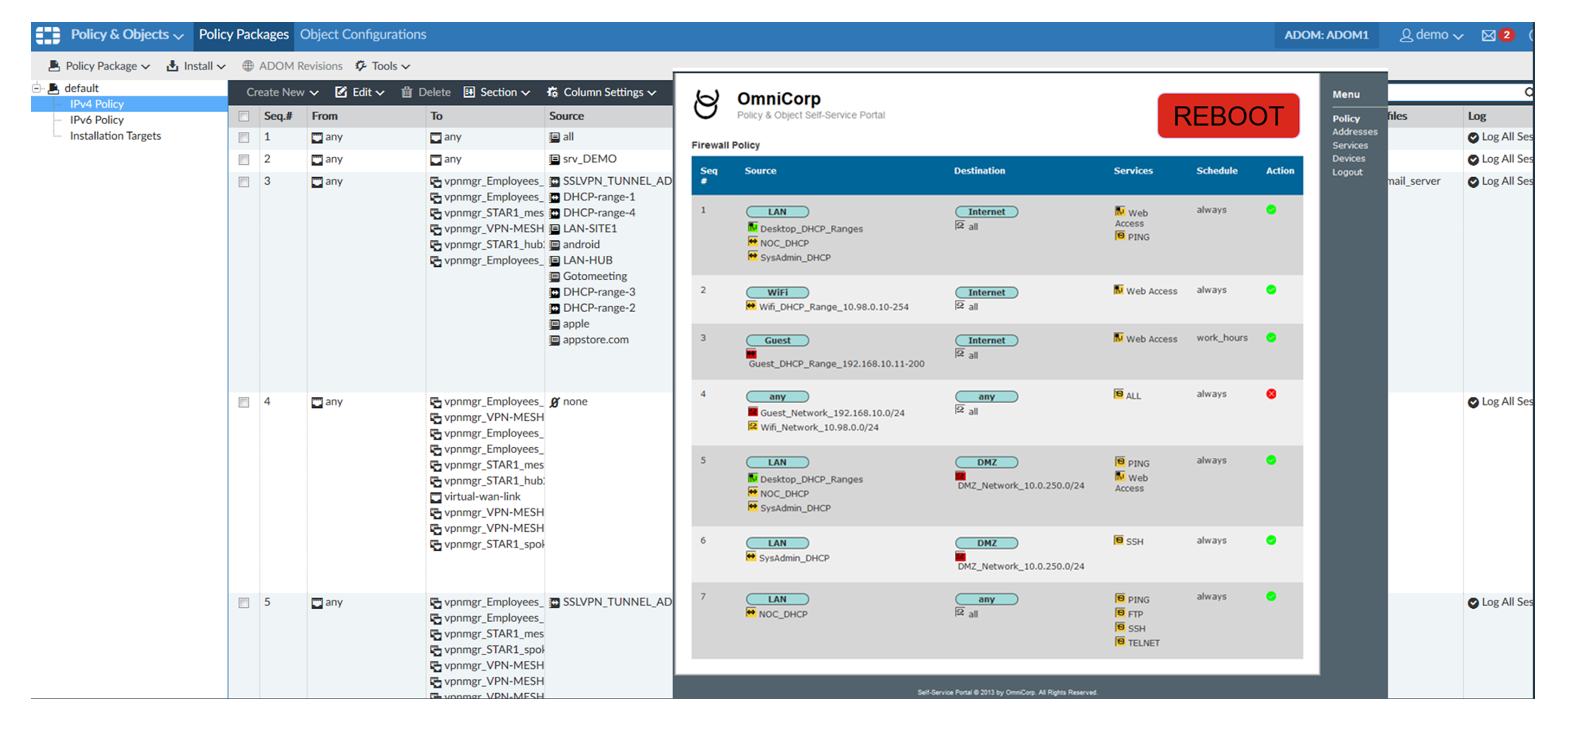Open Addresses in the portal menu

1354,132
